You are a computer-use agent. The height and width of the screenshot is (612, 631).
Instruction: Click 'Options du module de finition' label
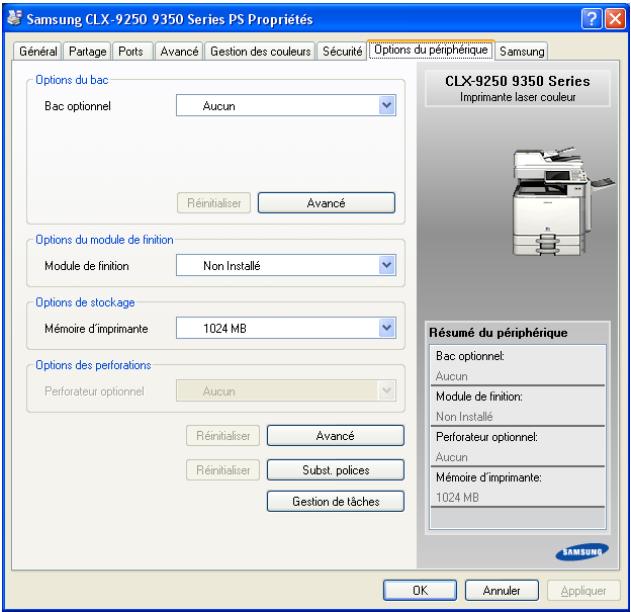104,239
